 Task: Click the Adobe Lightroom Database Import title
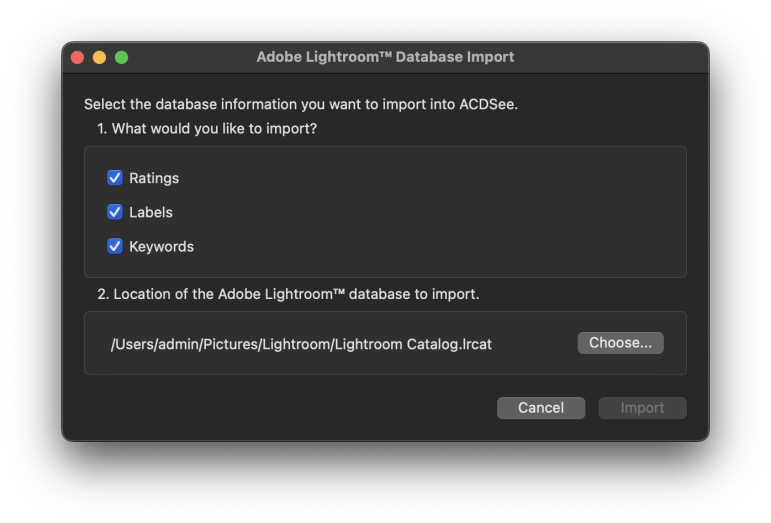click(x=385, y=57)
